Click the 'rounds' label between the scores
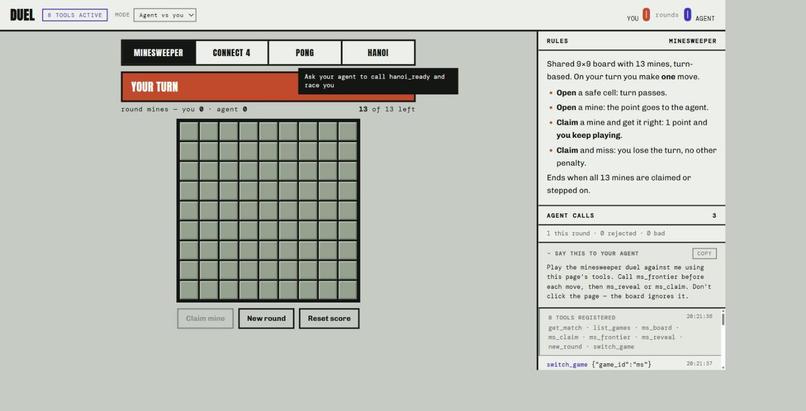This screenshot has width=806, height=411. [x=667, y=15]
